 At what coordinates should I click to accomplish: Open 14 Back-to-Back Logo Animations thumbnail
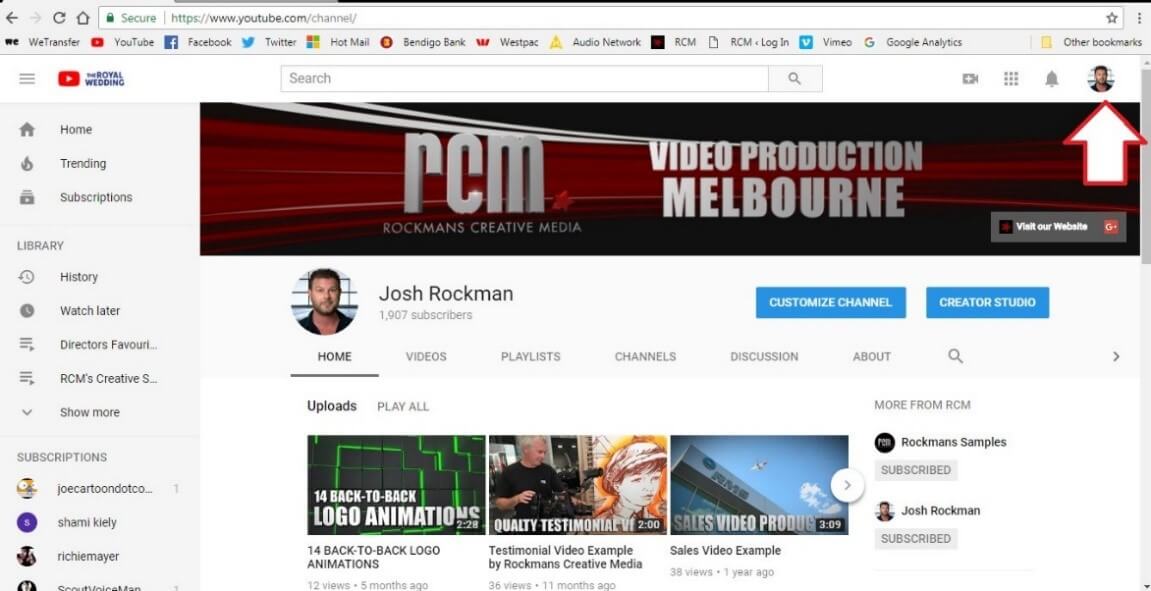click(396, 485)
